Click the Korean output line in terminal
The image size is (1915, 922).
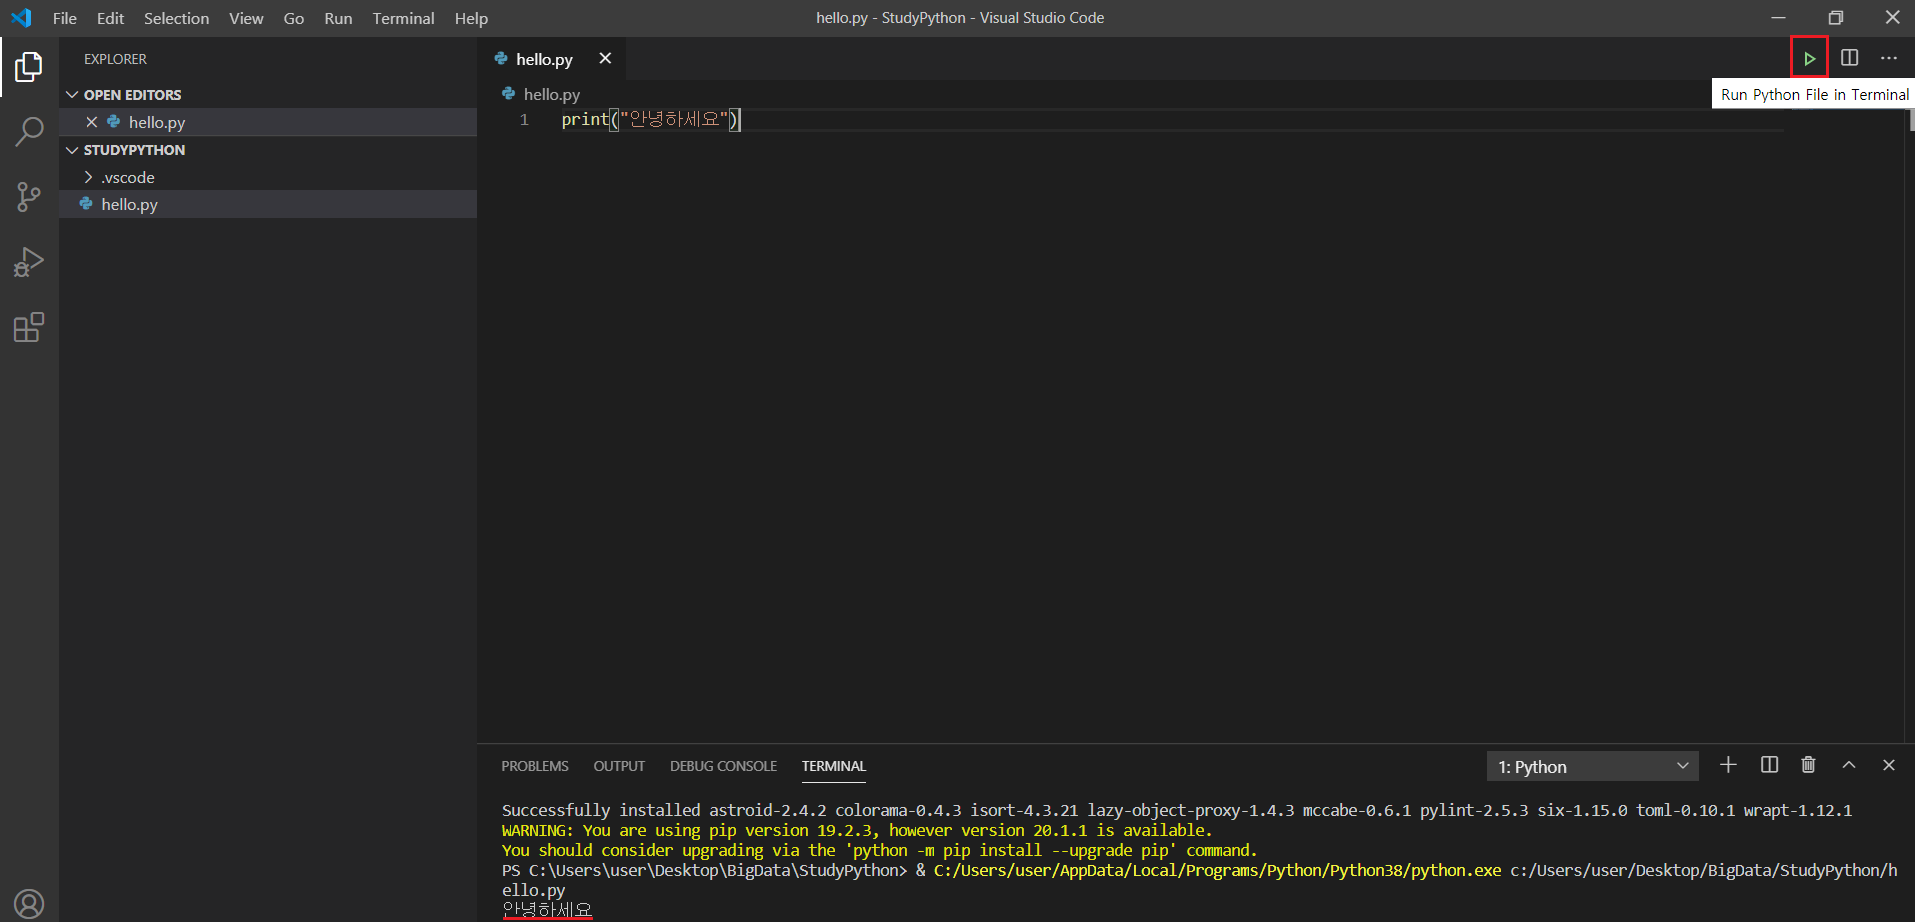pyautogui.click(x=547, y=910)
